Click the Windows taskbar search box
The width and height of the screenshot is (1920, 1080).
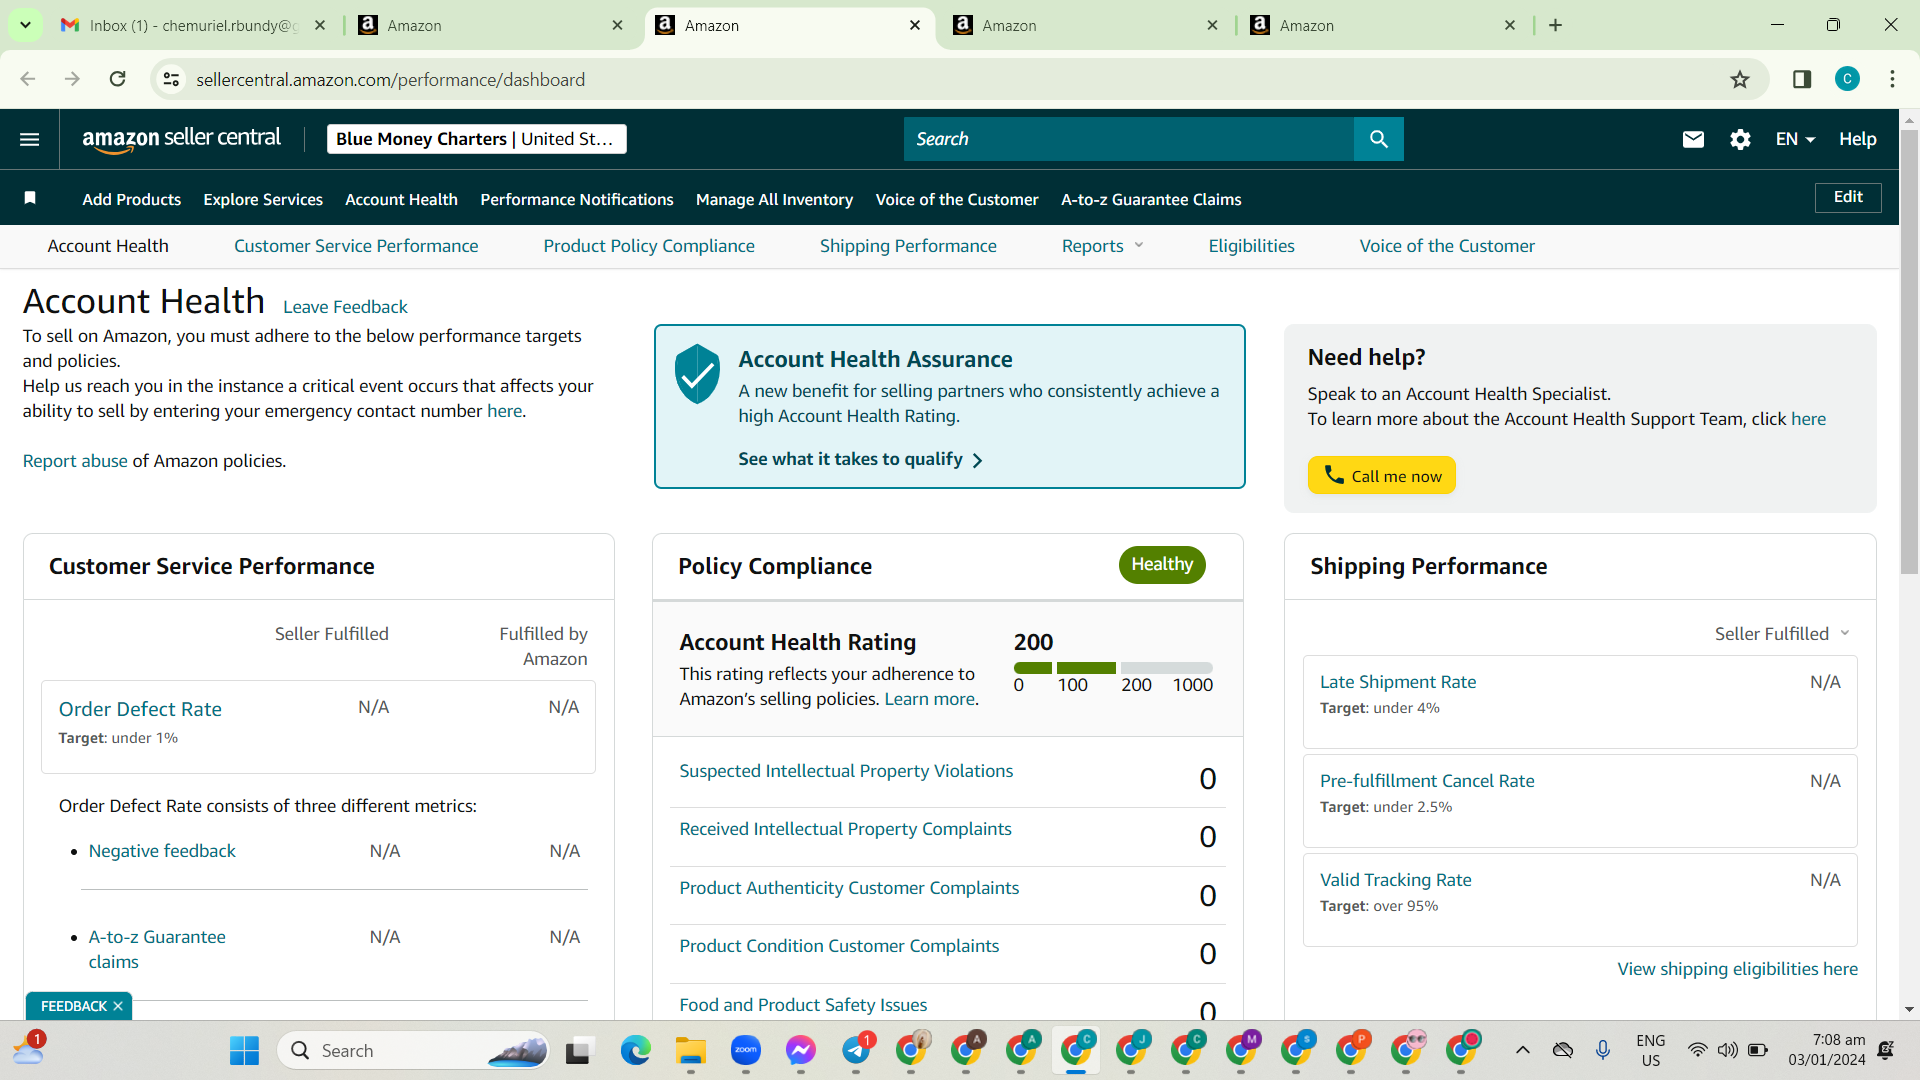(x=413, y=1050)
